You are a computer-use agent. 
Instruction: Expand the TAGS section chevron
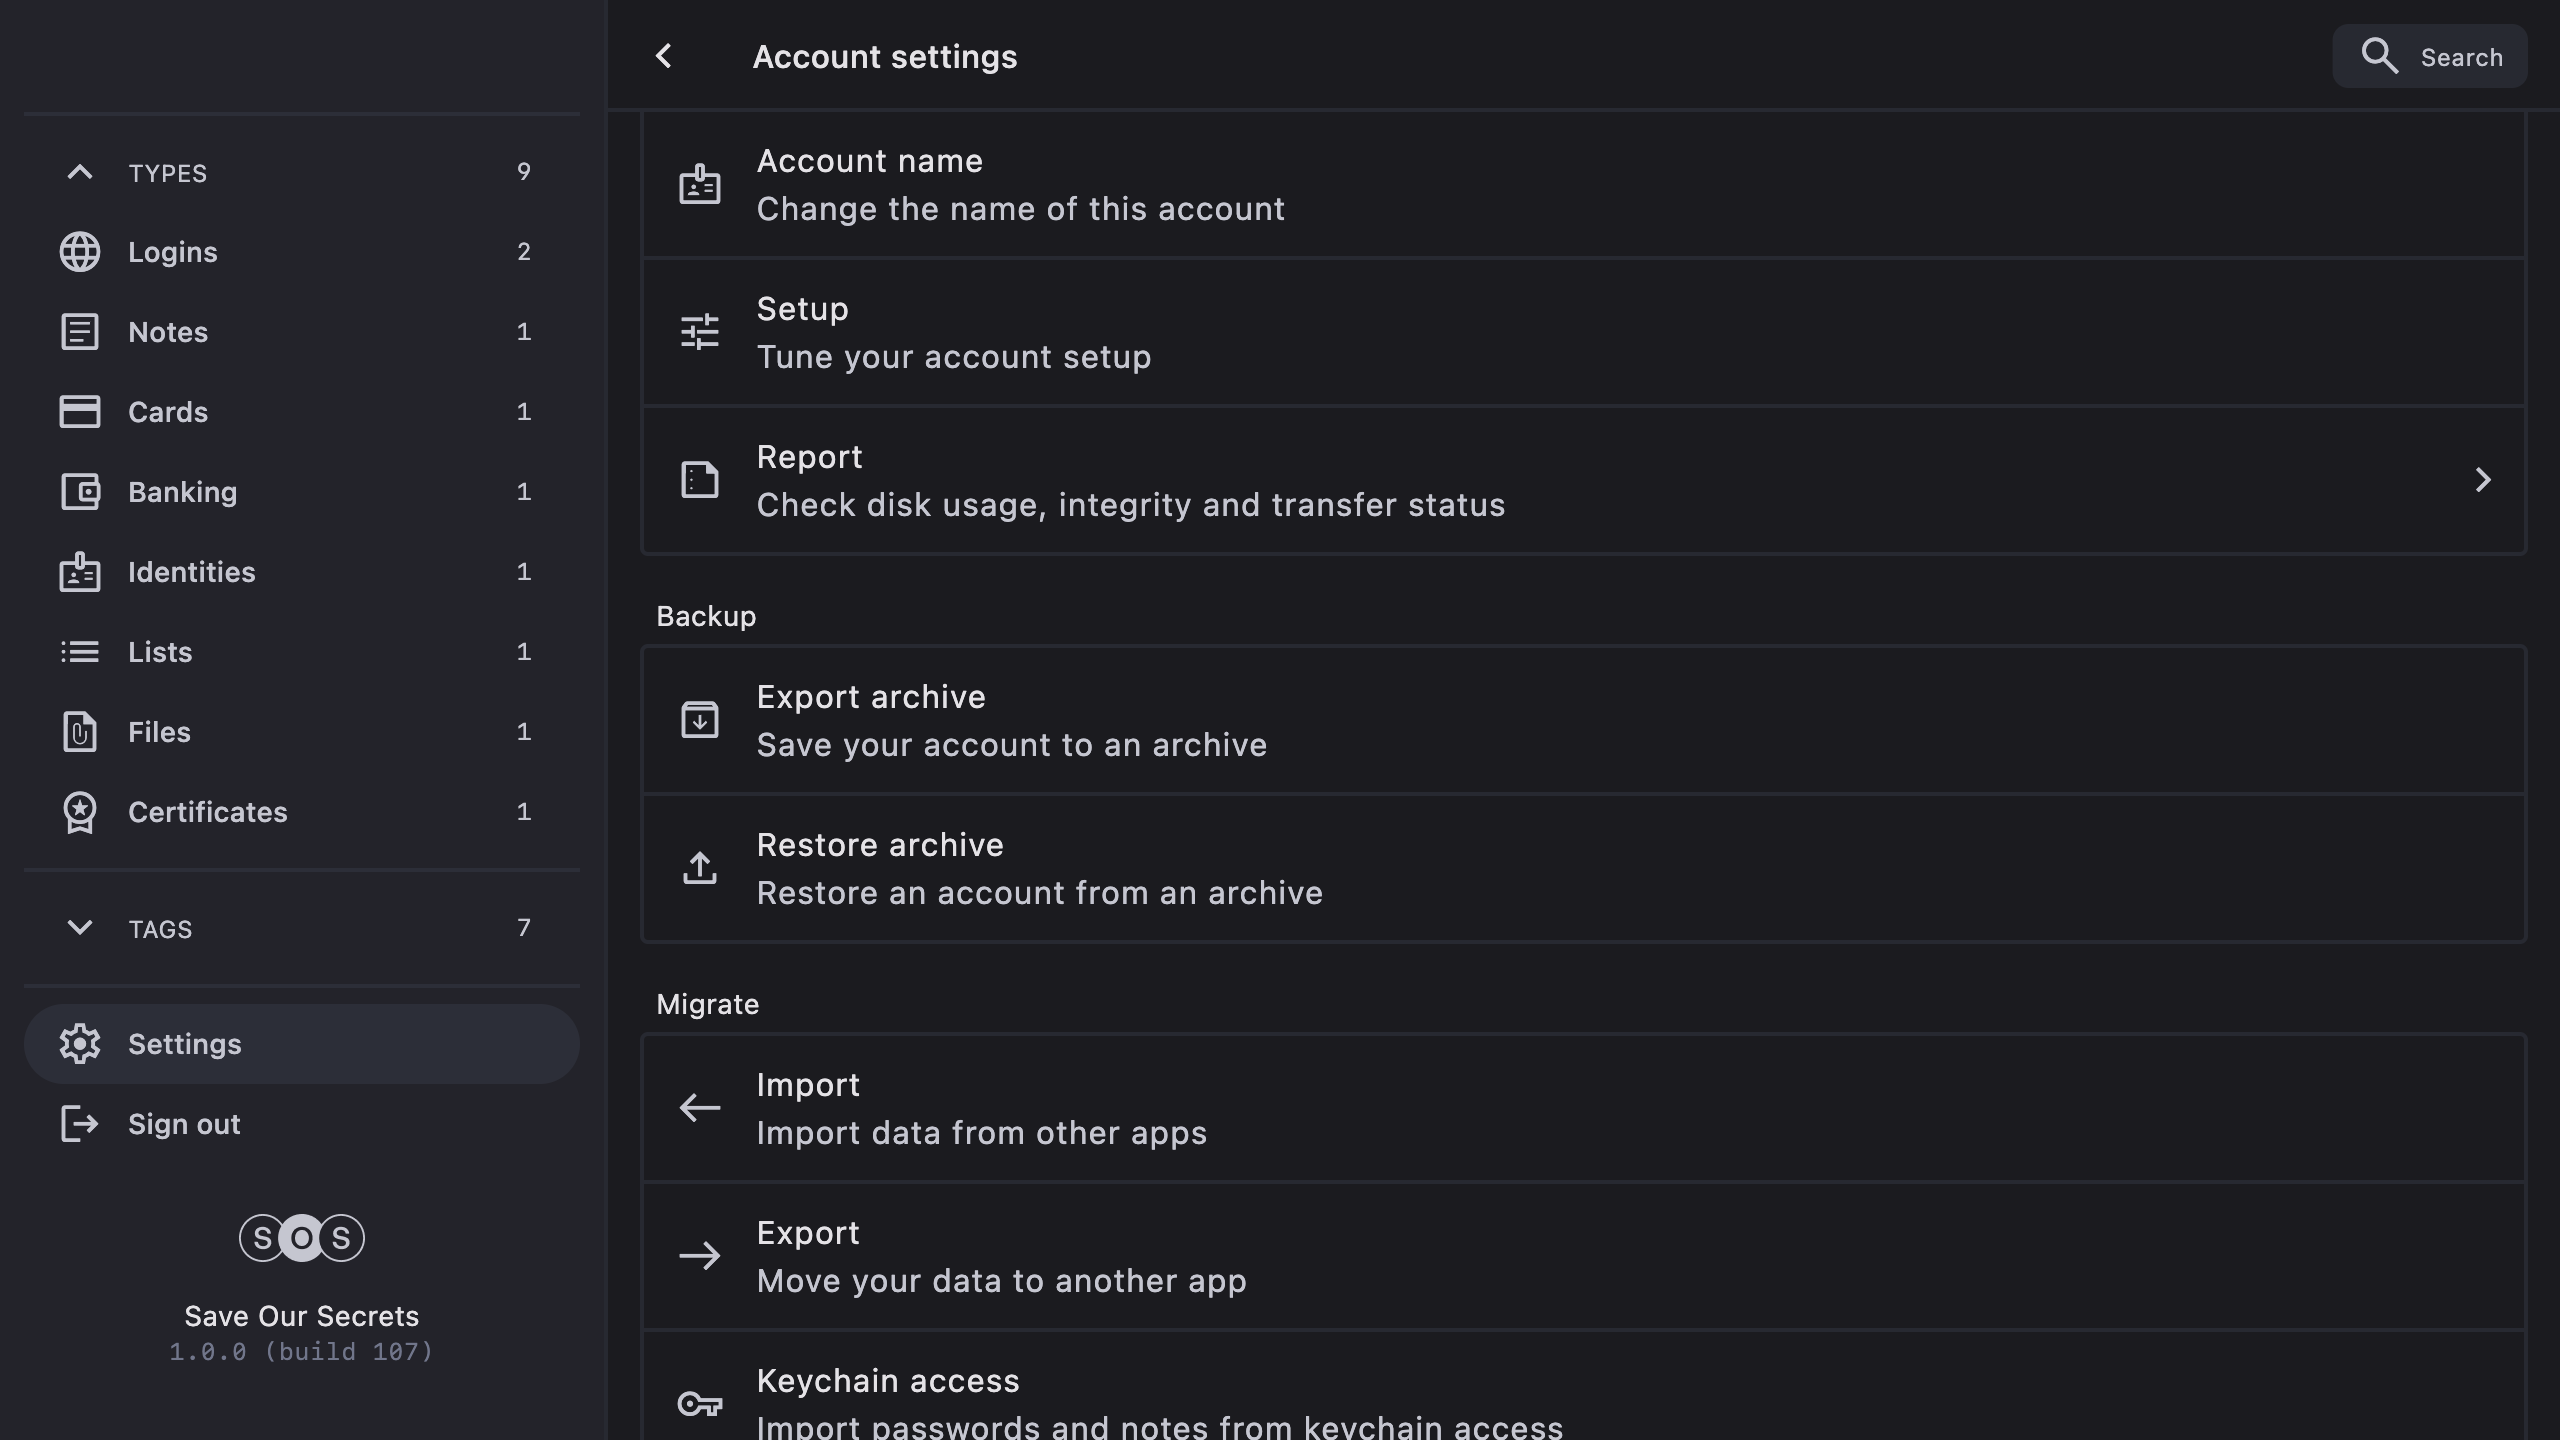pos(80,928)
